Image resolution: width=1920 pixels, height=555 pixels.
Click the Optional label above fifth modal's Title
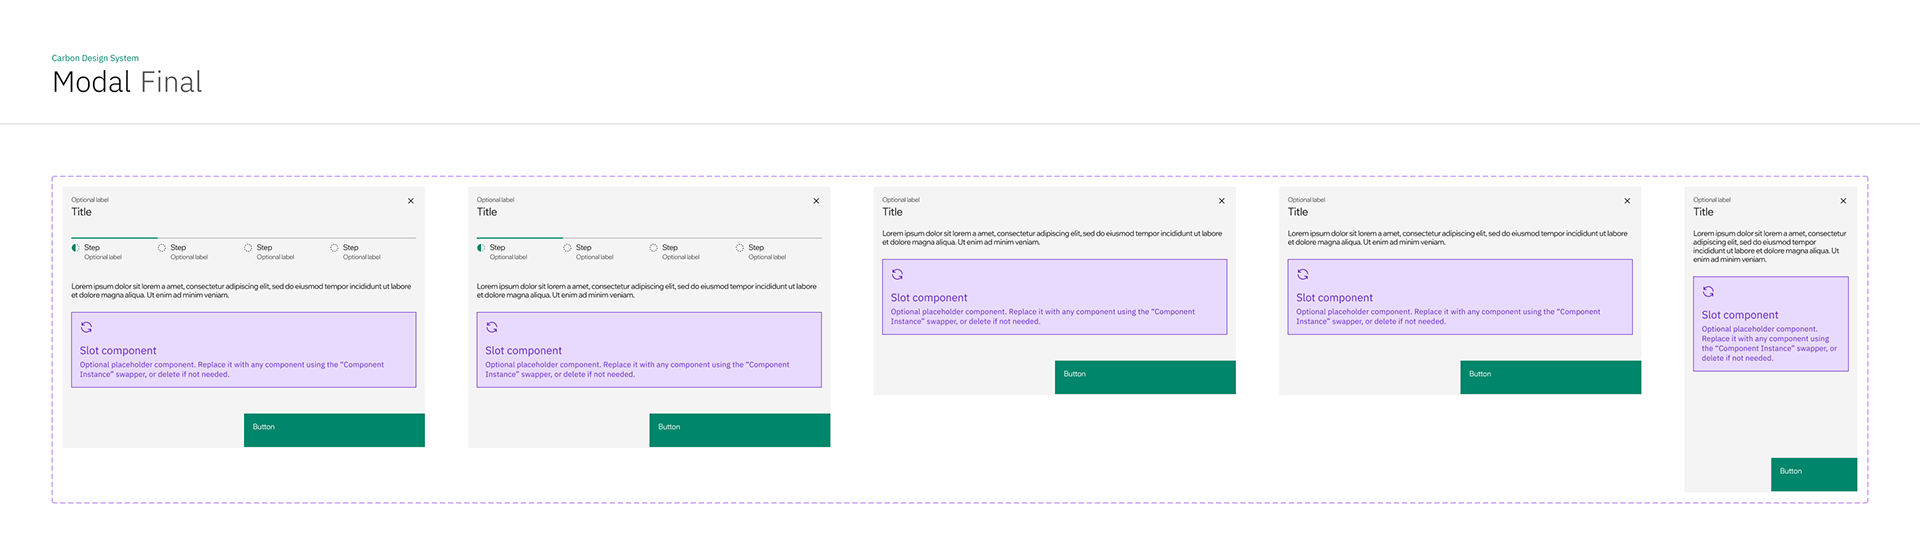pos(1712,200)
